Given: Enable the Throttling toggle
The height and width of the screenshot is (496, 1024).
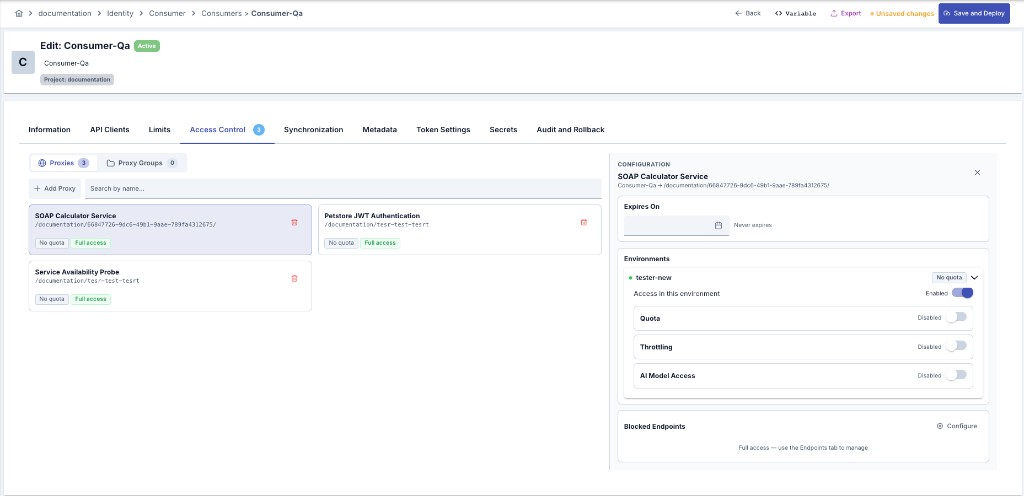Looking at the screenshot, I should [x=955, y=346].
